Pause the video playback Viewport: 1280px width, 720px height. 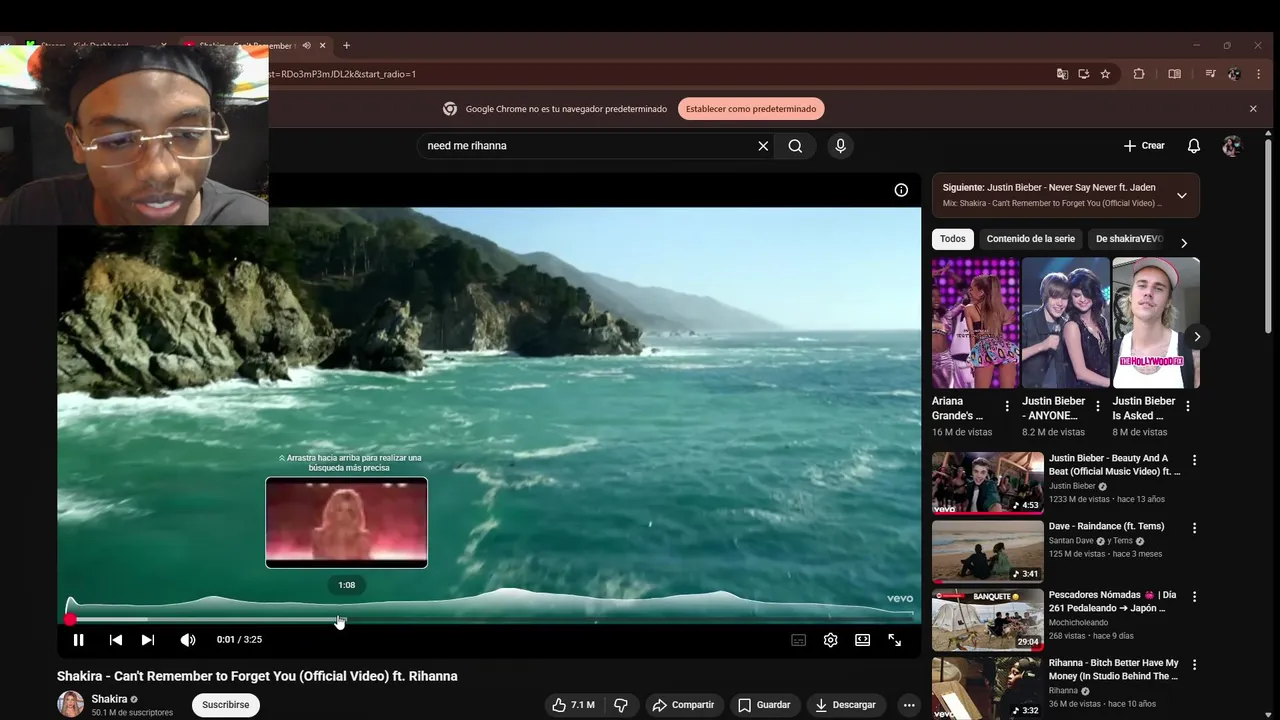tap(78, 640)
